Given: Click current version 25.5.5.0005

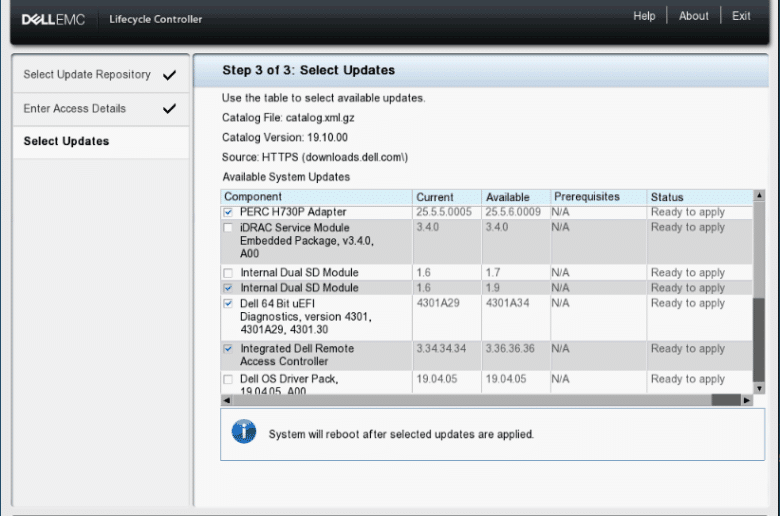Looking at the screenshot, I should click(x=444, y=212).
